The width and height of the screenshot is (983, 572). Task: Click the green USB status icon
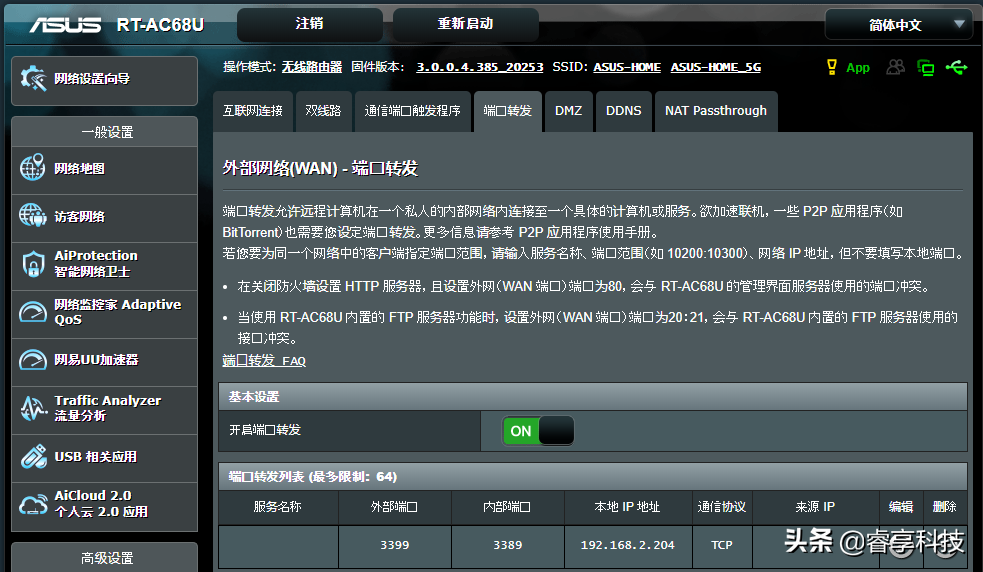957,66
